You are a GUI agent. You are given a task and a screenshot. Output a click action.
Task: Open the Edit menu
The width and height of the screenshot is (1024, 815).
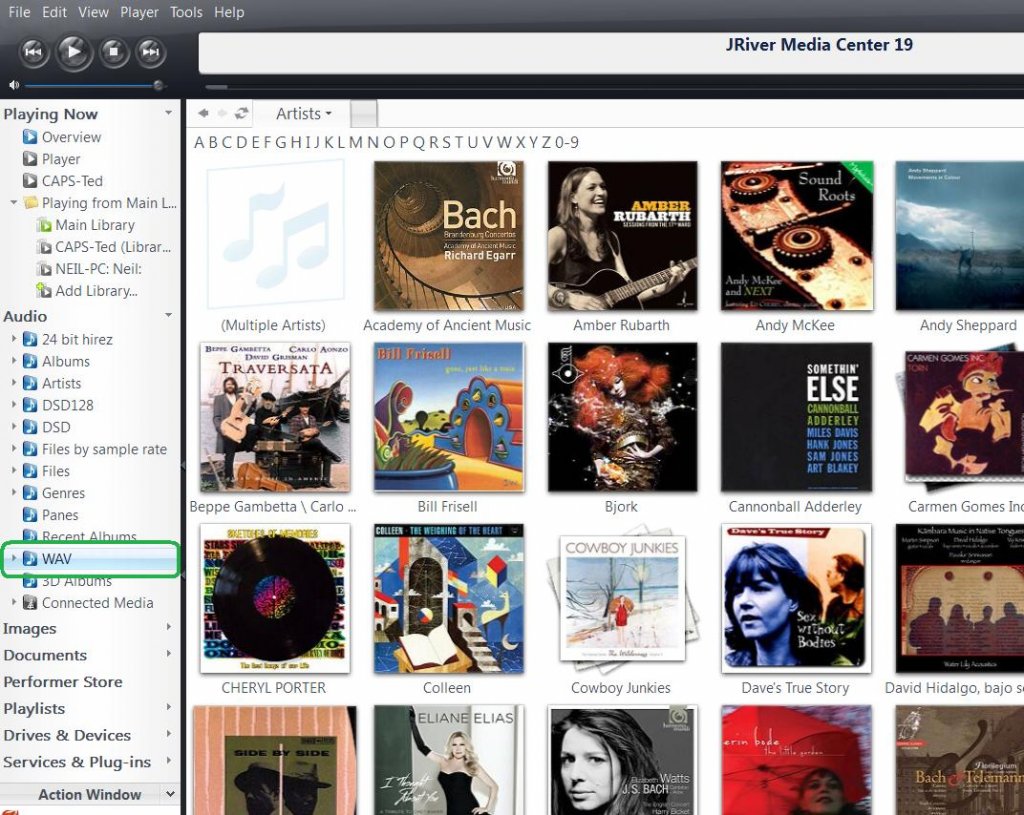click(x=54, y=12)
